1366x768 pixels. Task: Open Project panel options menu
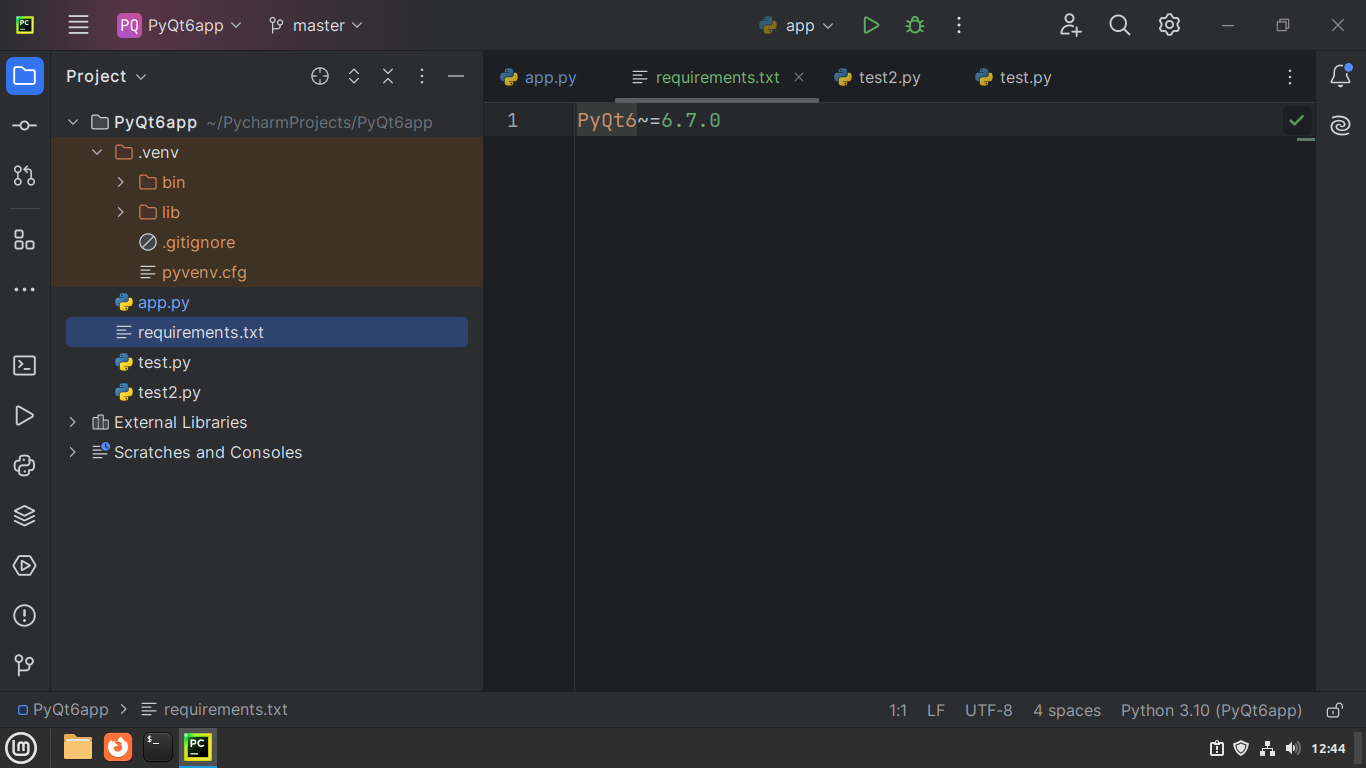[x=422, y=76]
